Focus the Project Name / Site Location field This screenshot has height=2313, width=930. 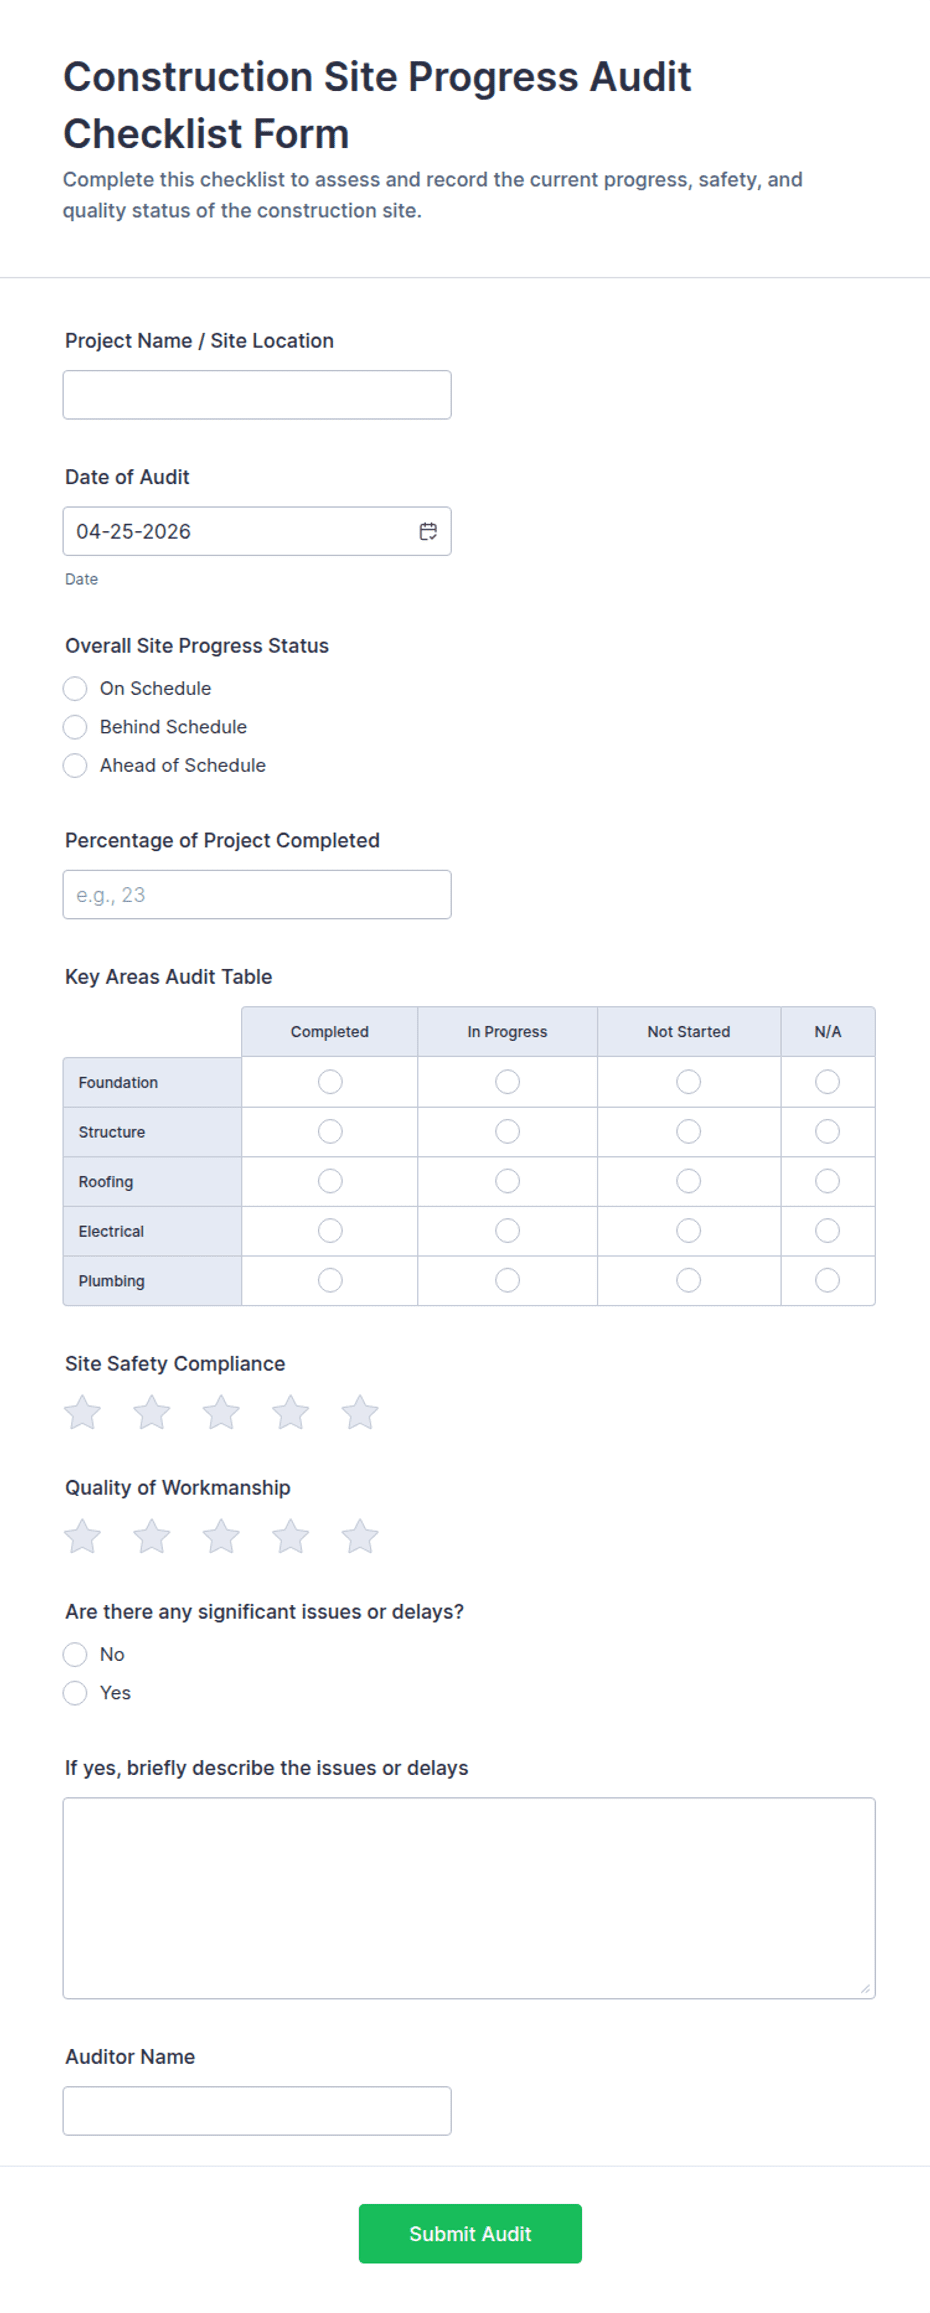coord(257,395)
